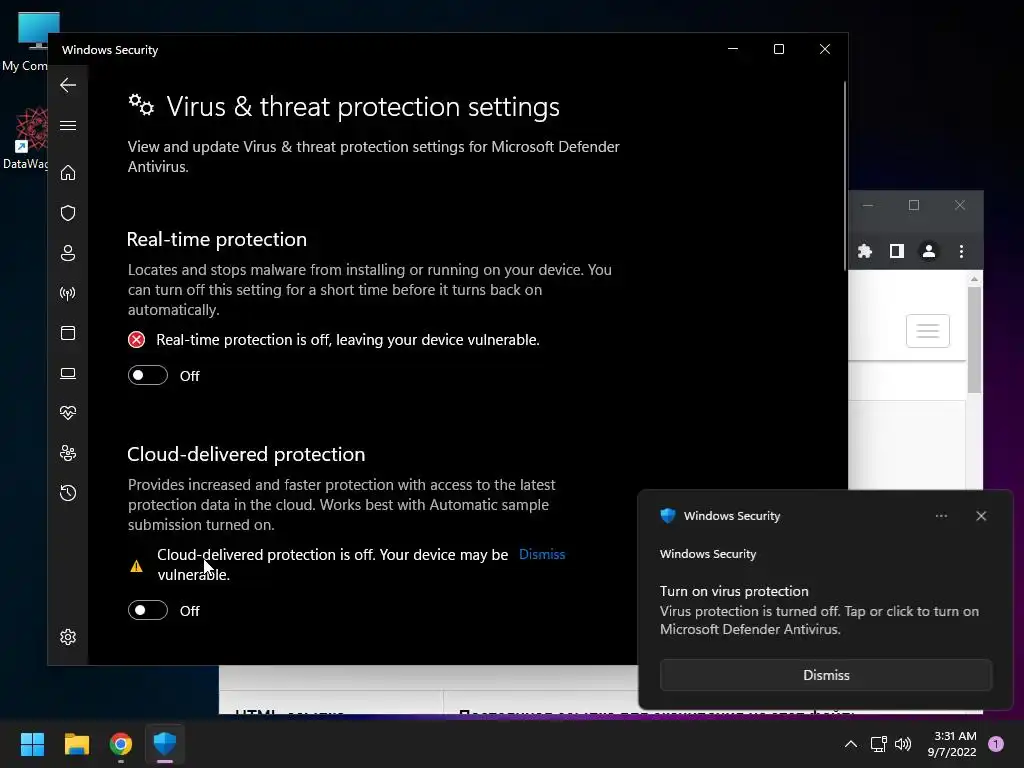Open notification center badge
Screen dimensions: 1024x768
click(996, 744)
